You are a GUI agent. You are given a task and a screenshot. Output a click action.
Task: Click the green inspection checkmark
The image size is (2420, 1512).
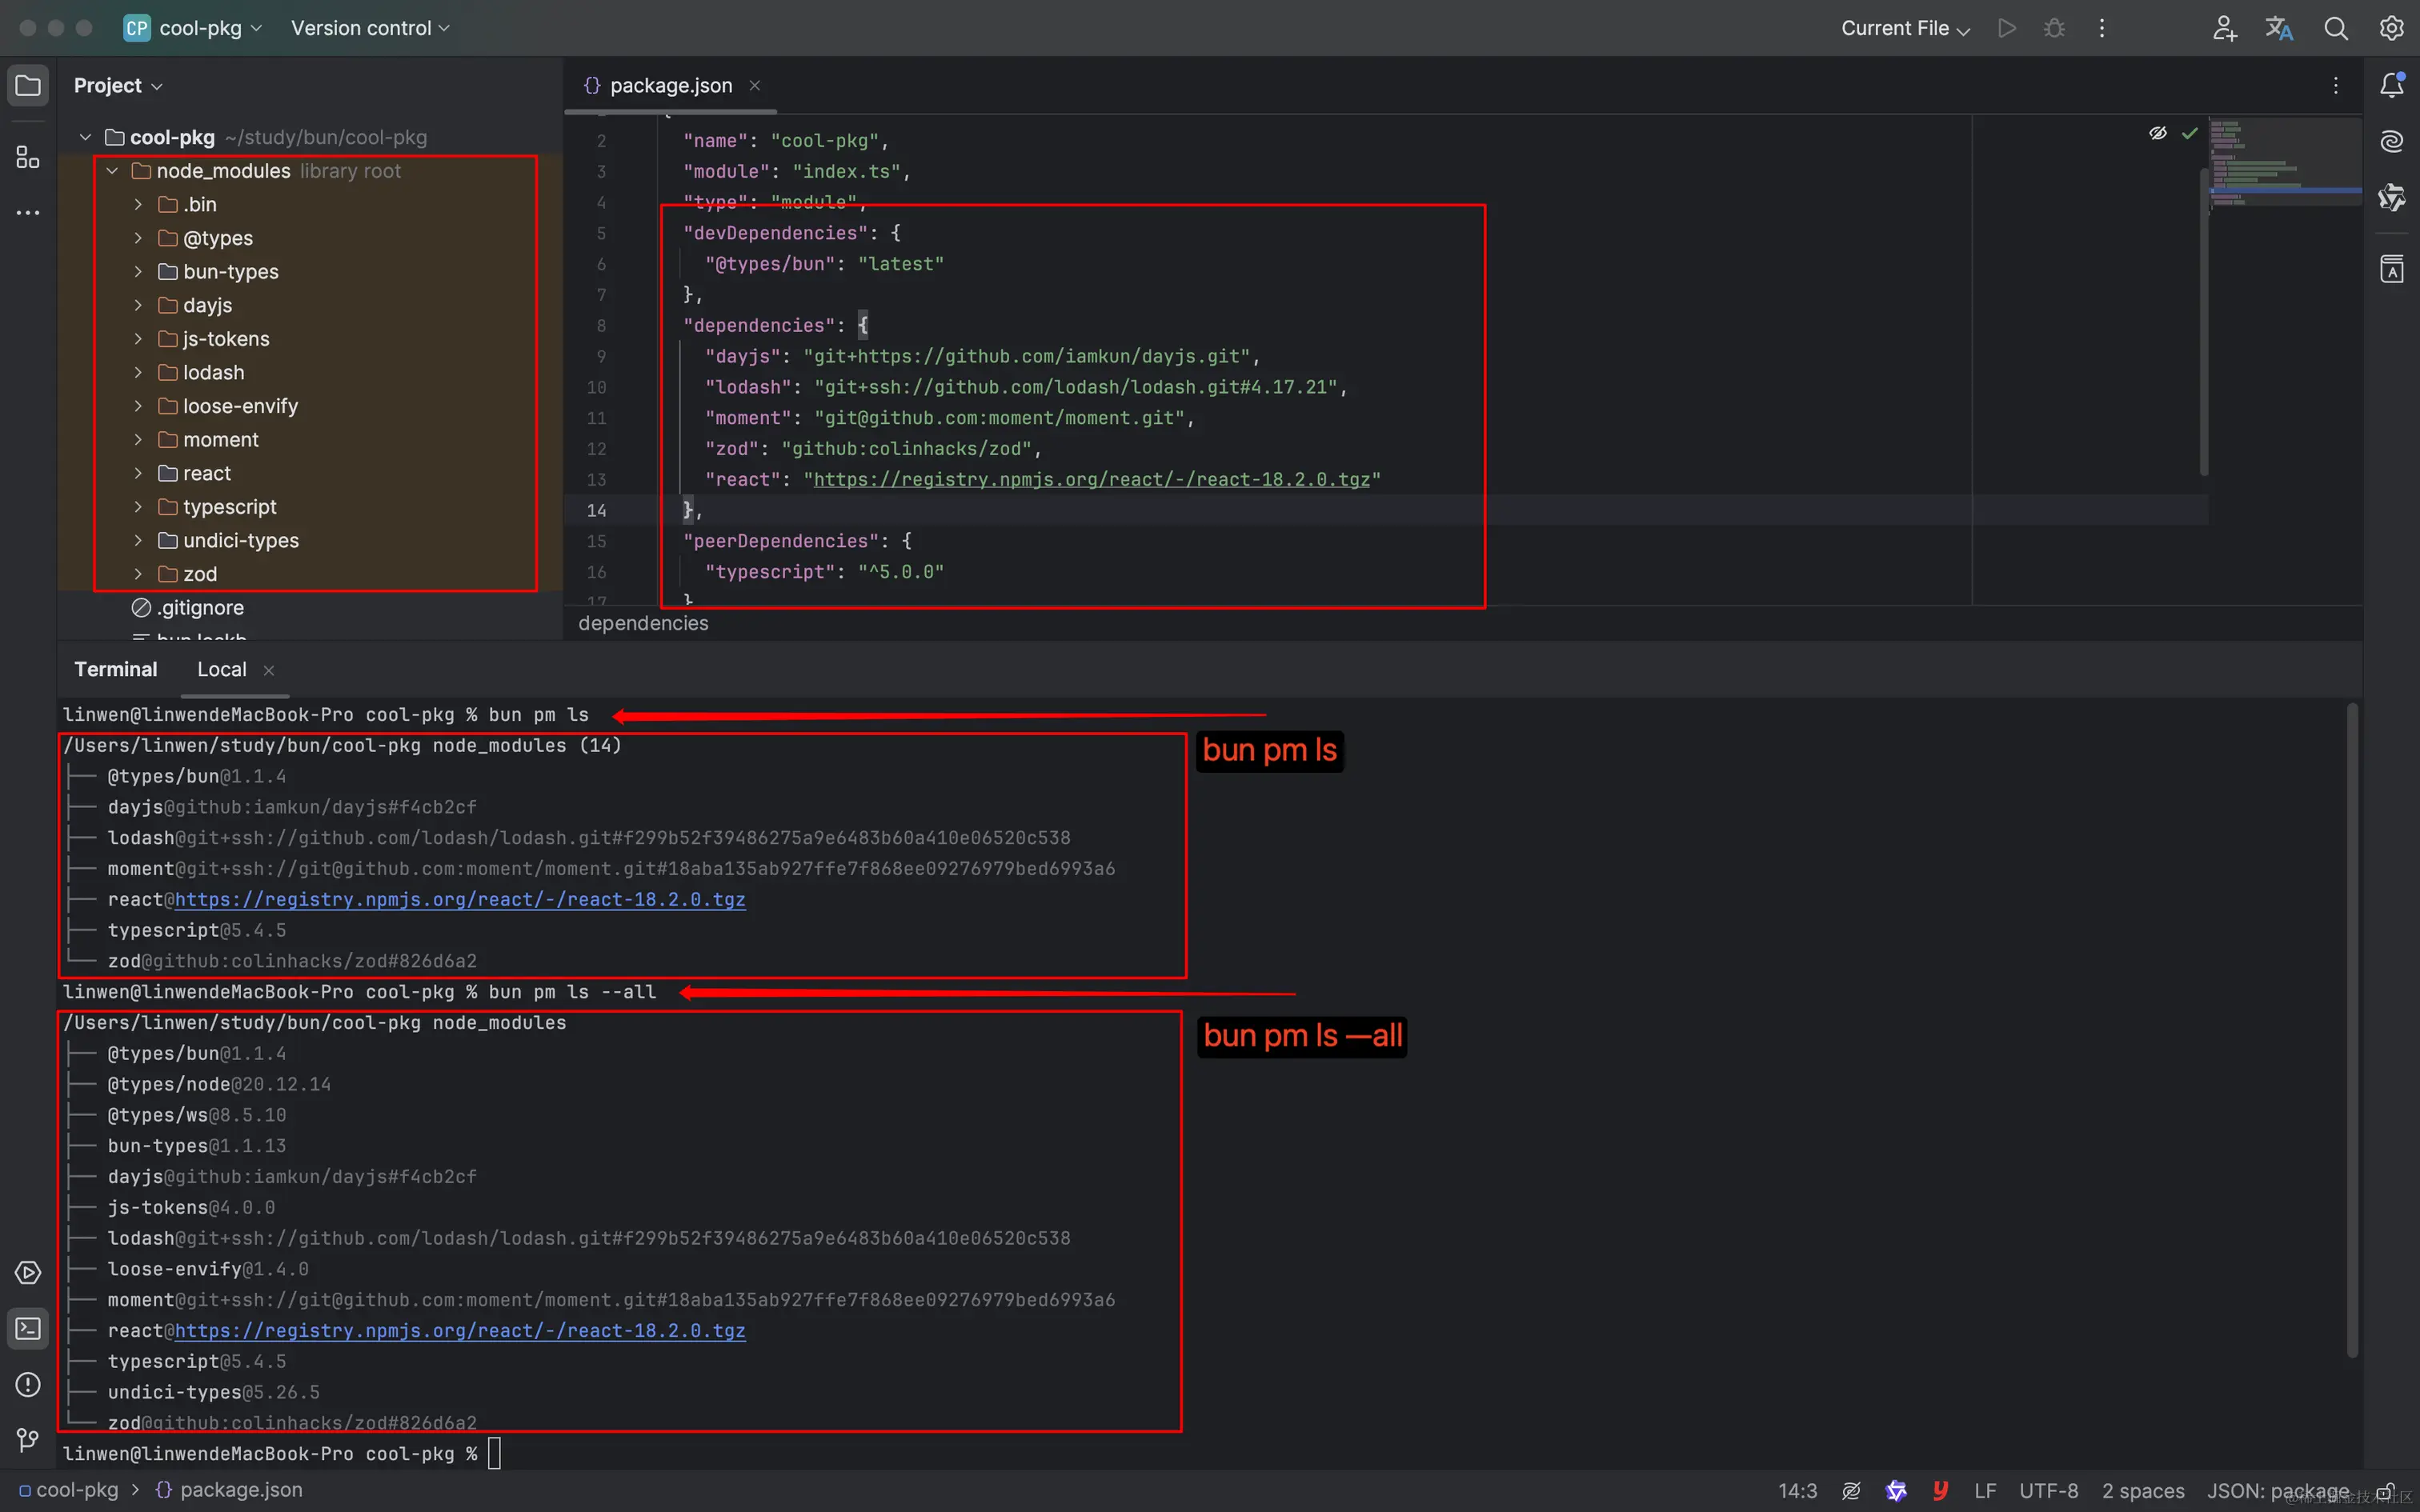(x=2189, y=133)
